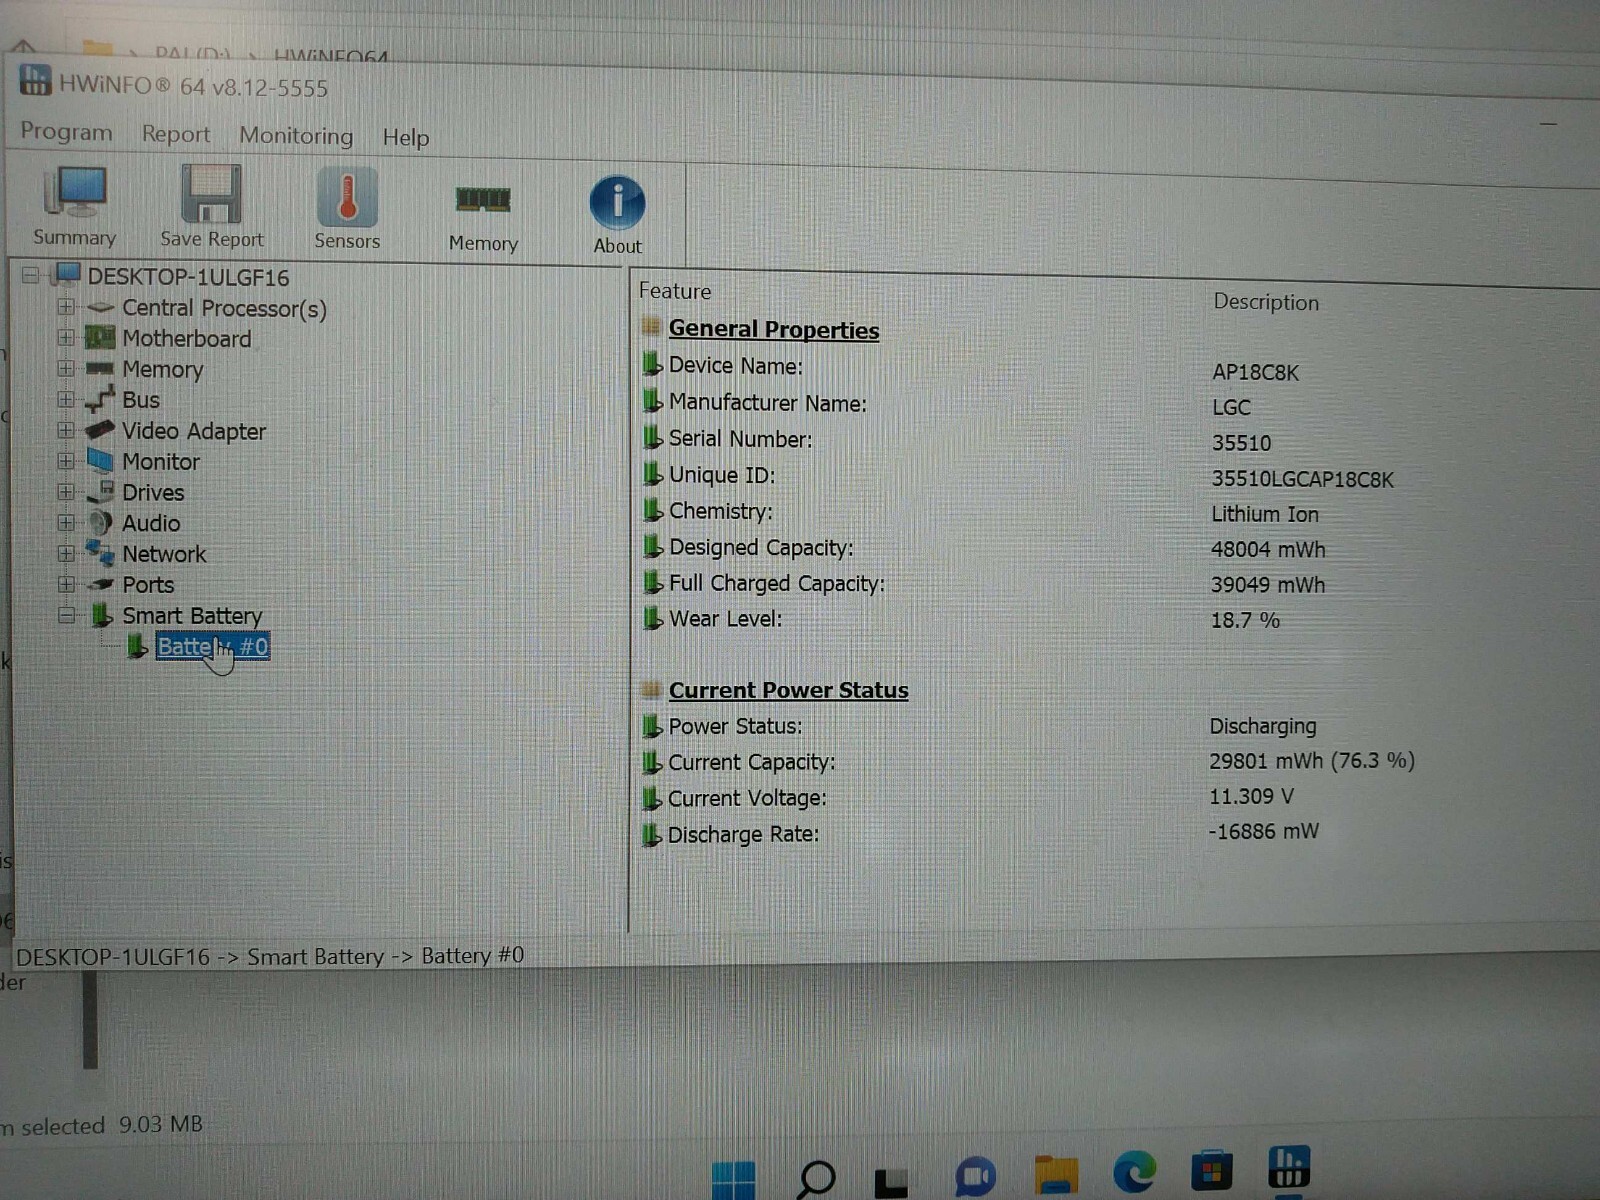The height and width of the screenshot is (1200, 1600).
Task: Select Network in the device tree
Action: [x=164, y=554]
